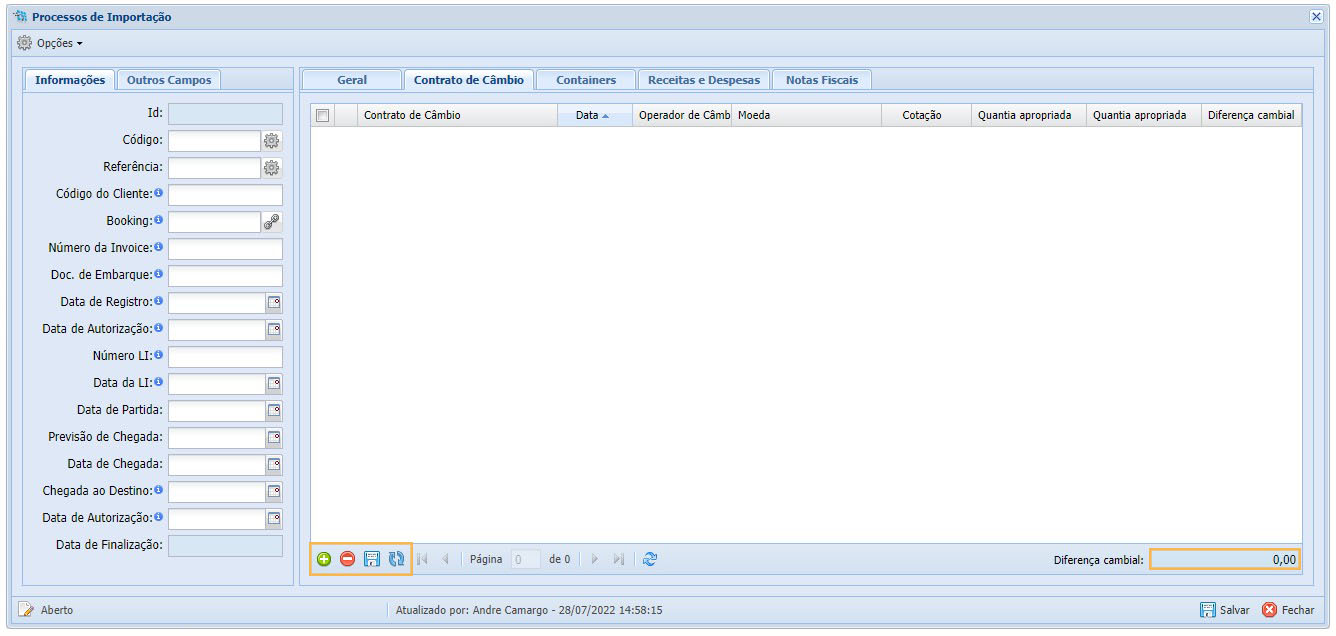The width and height of the screenshot is (1336, 636).
Task: Click info icon beside Número da Invoice
Action: coord(159,246)
